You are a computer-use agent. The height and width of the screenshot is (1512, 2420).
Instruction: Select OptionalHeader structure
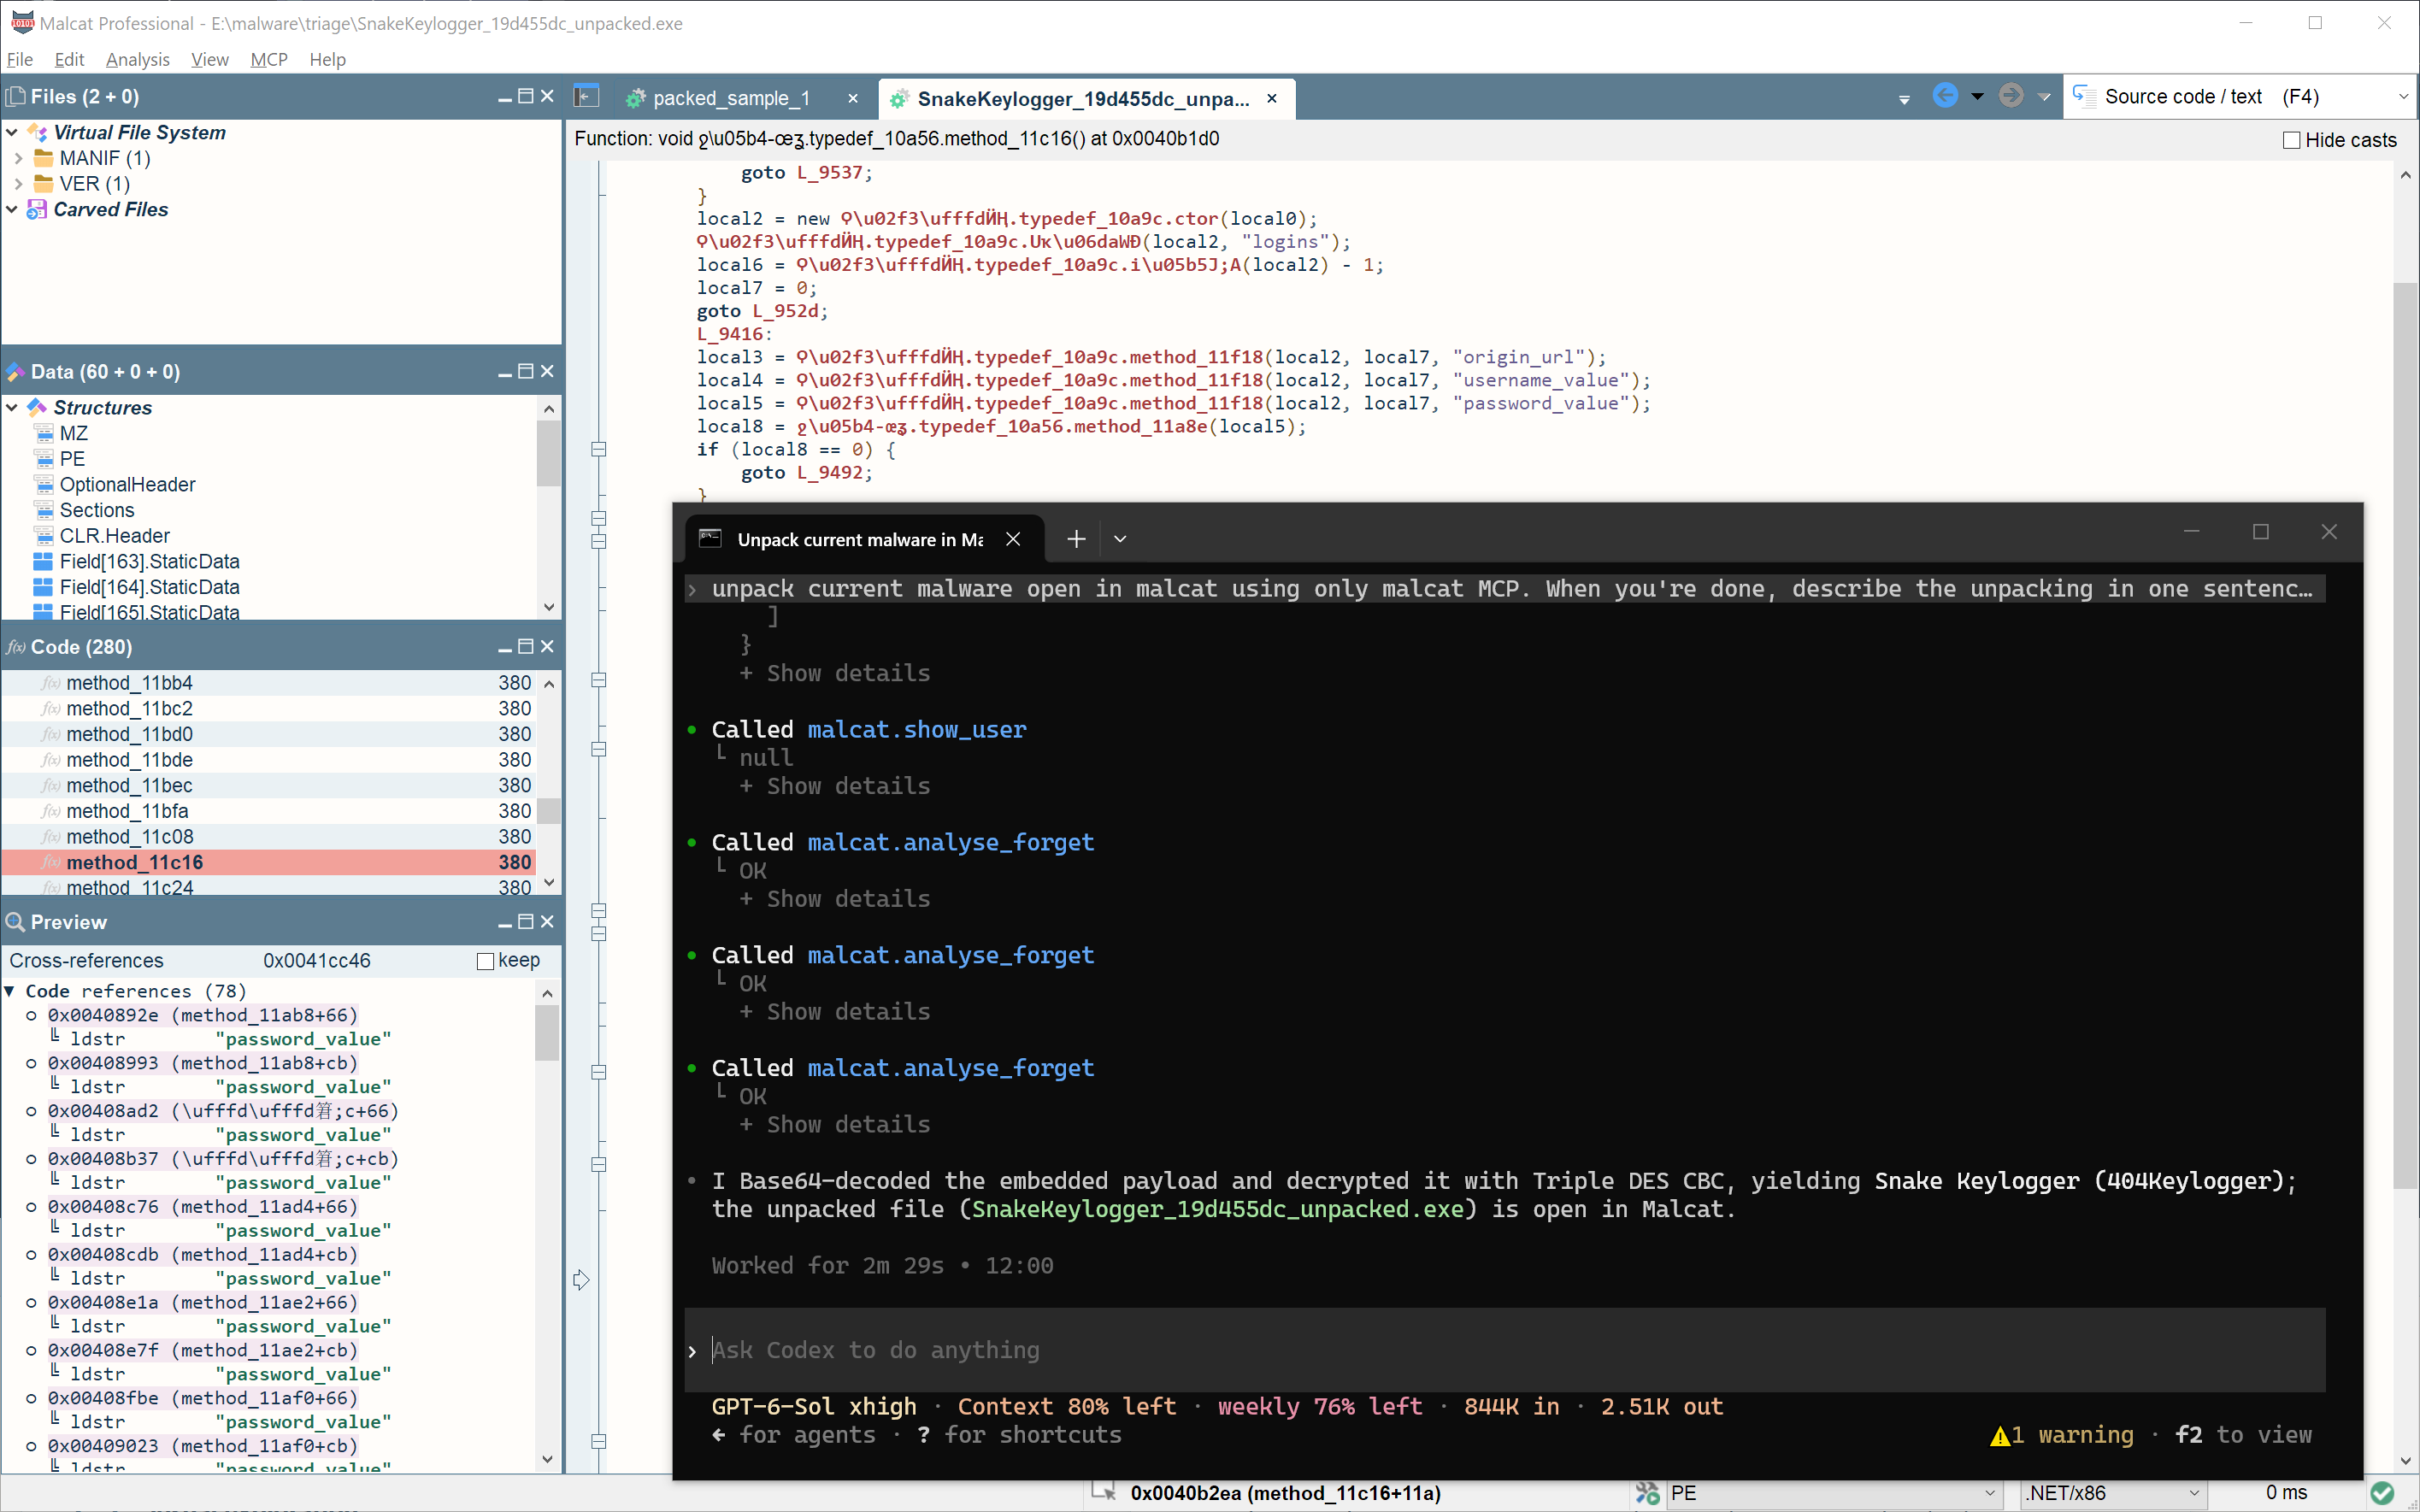click(x=127, y=485)
